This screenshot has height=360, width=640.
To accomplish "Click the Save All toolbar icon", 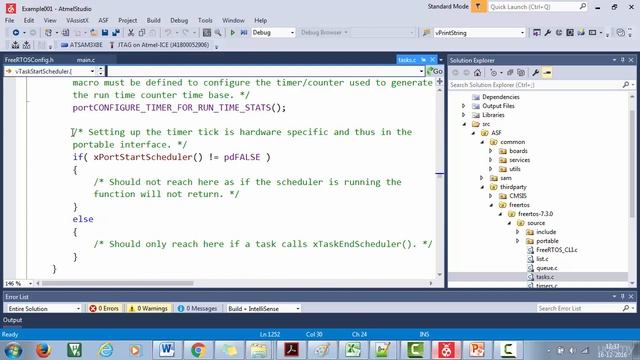I will coord(116,33).
